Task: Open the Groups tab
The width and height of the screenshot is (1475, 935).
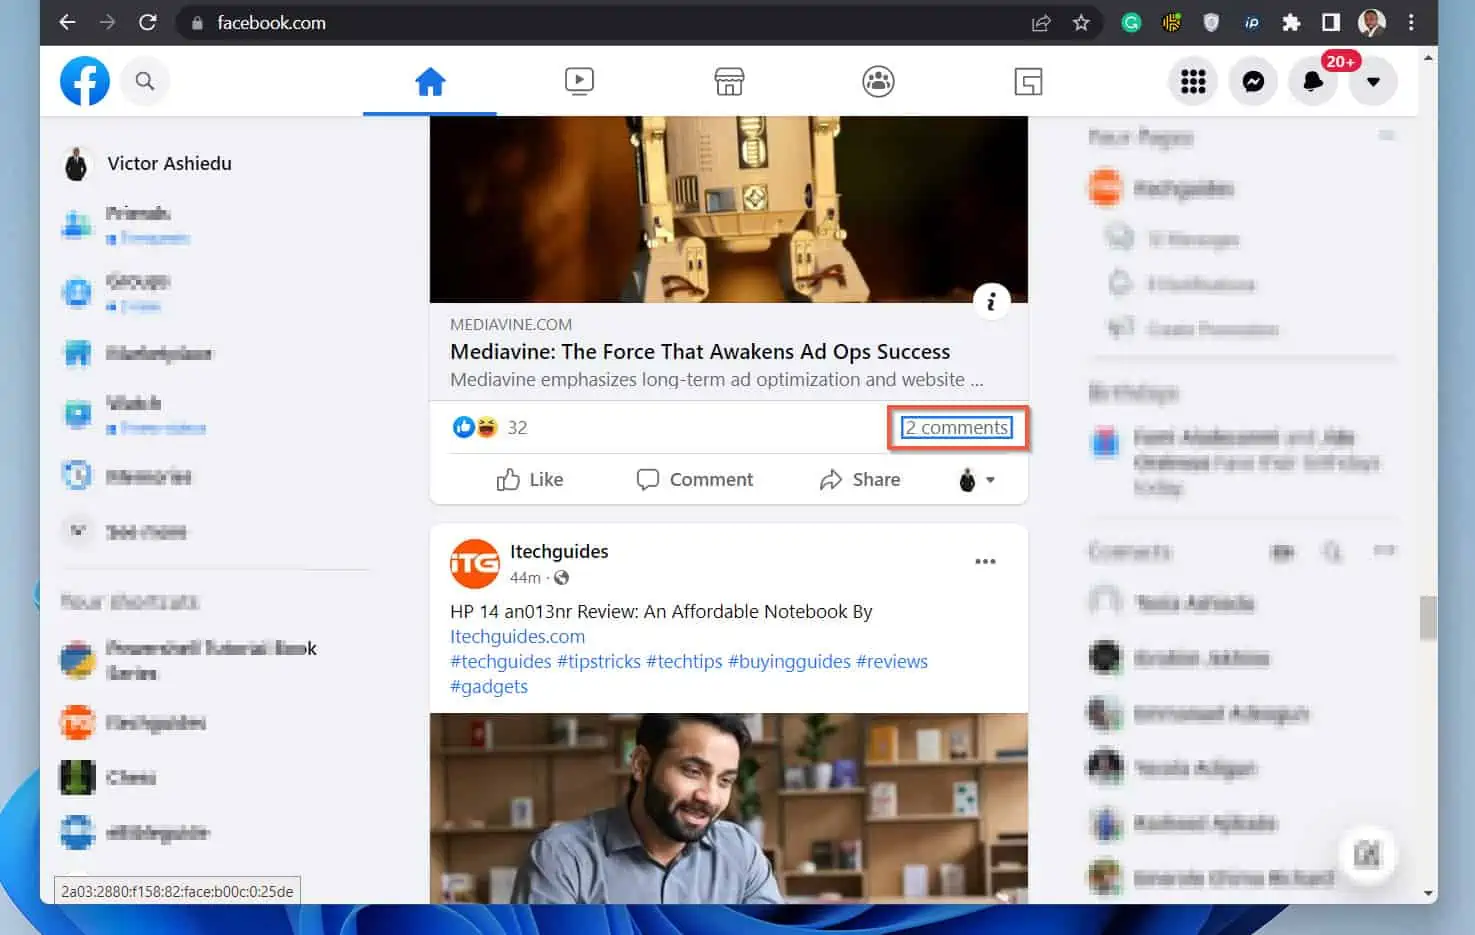Action: click(878, 81)
